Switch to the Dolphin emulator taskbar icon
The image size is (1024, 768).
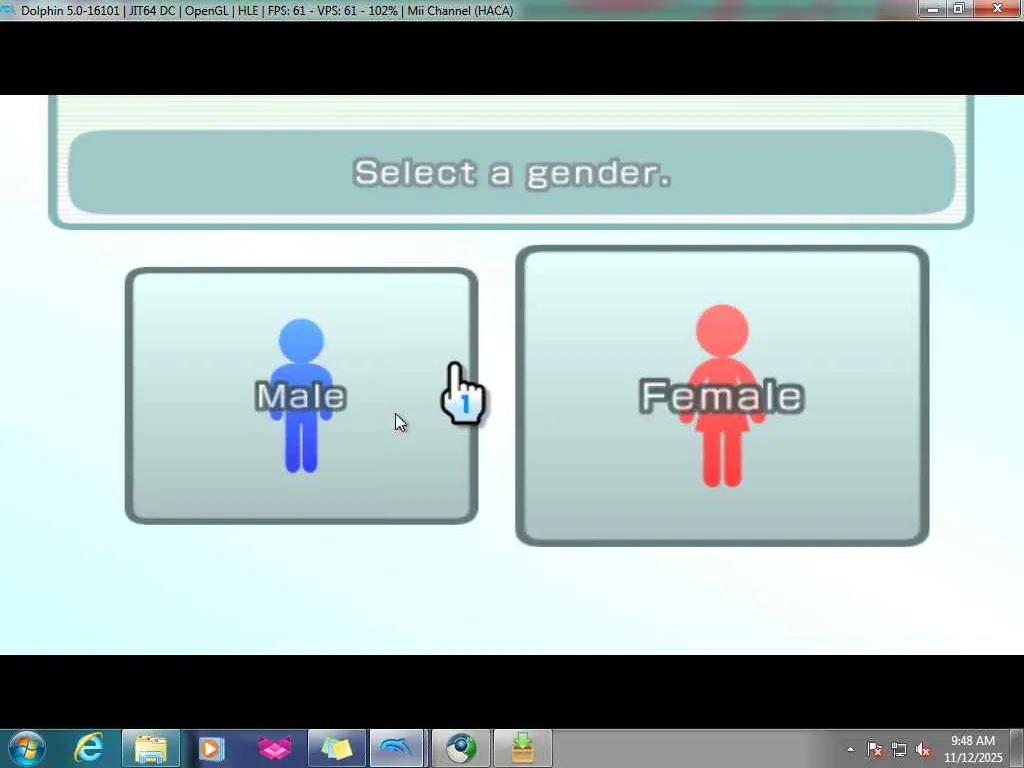click(x=398, y=748)
